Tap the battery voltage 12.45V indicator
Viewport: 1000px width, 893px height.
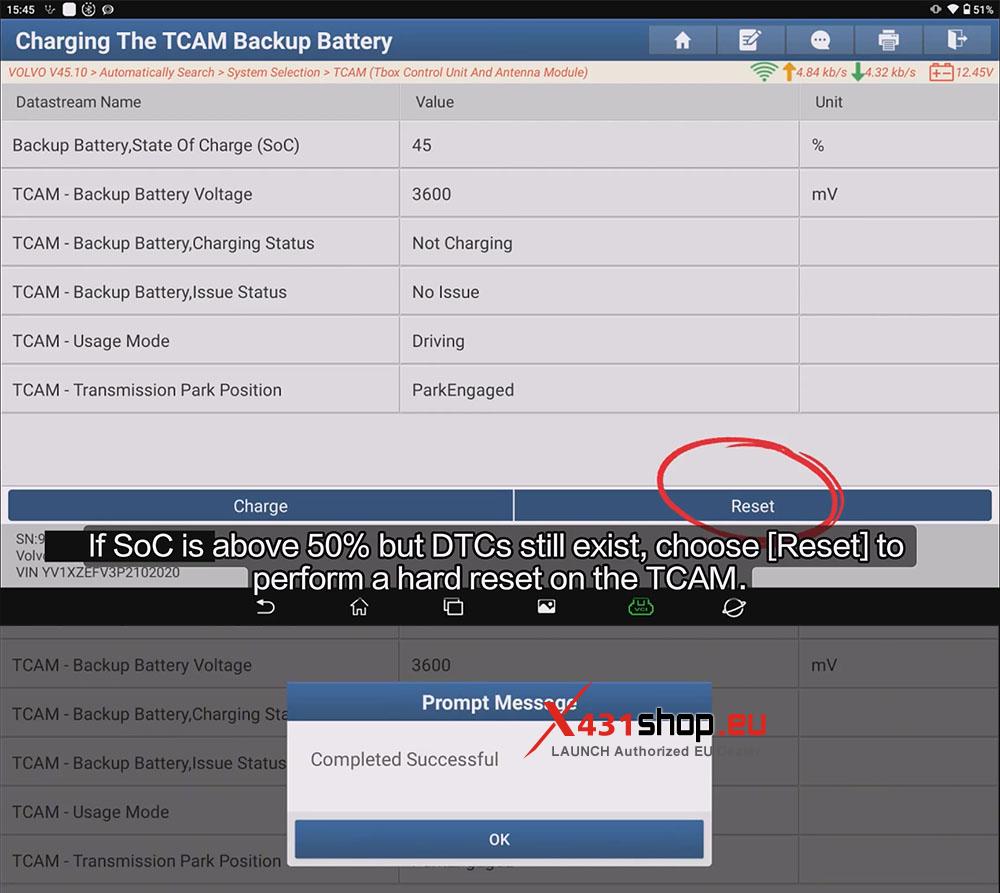960,72
